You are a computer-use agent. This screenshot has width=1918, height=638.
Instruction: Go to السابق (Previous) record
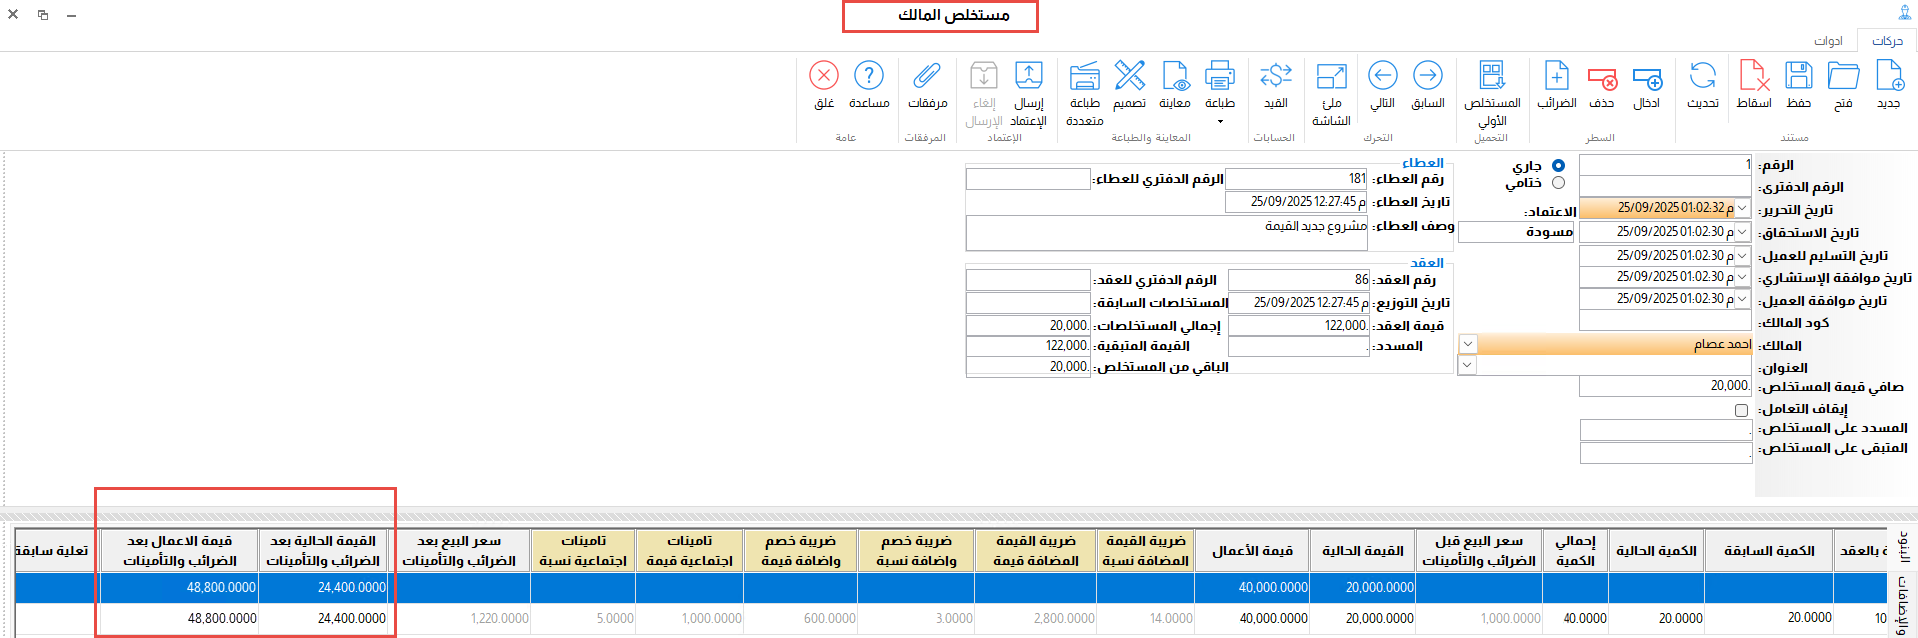pos(1427,78)
